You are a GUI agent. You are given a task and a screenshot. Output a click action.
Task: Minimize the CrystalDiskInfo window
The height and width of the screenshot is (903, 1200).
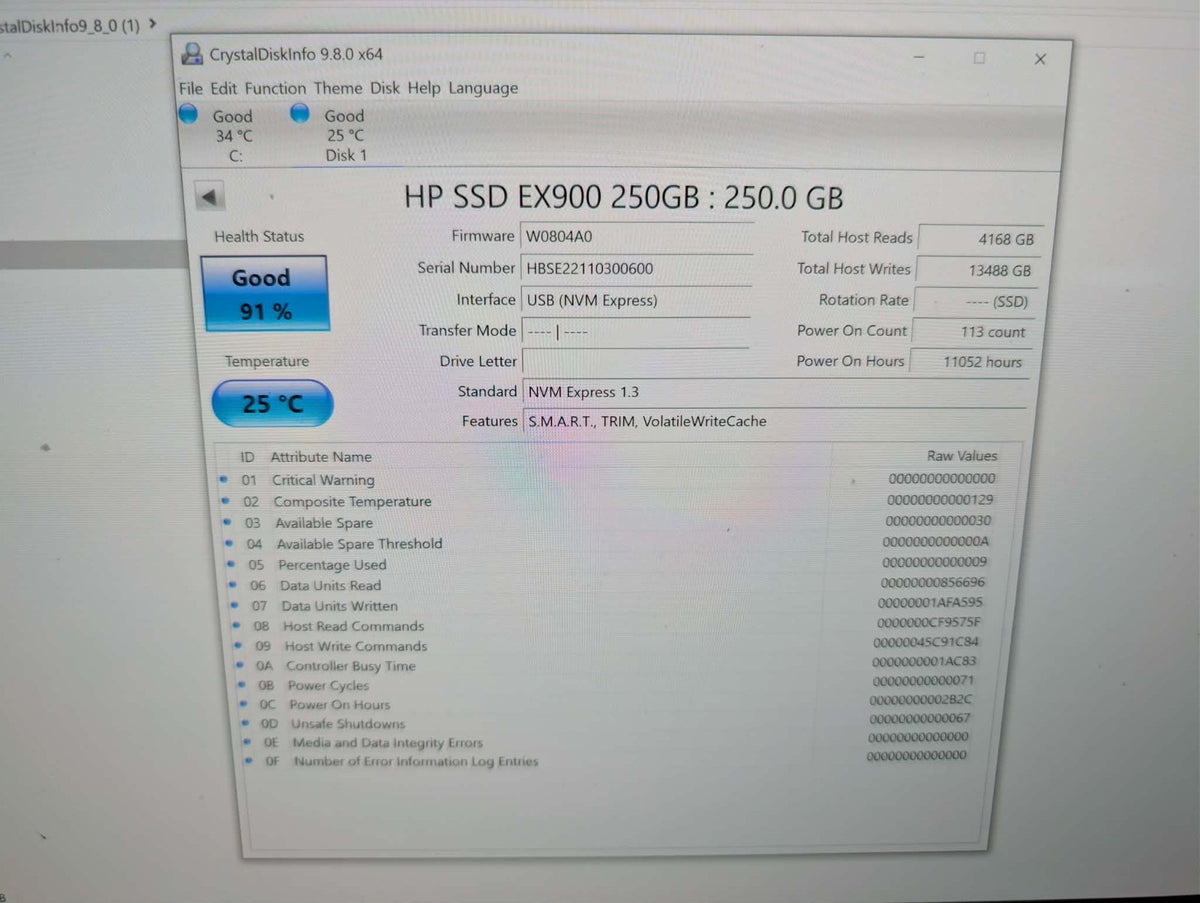point(919,58)
